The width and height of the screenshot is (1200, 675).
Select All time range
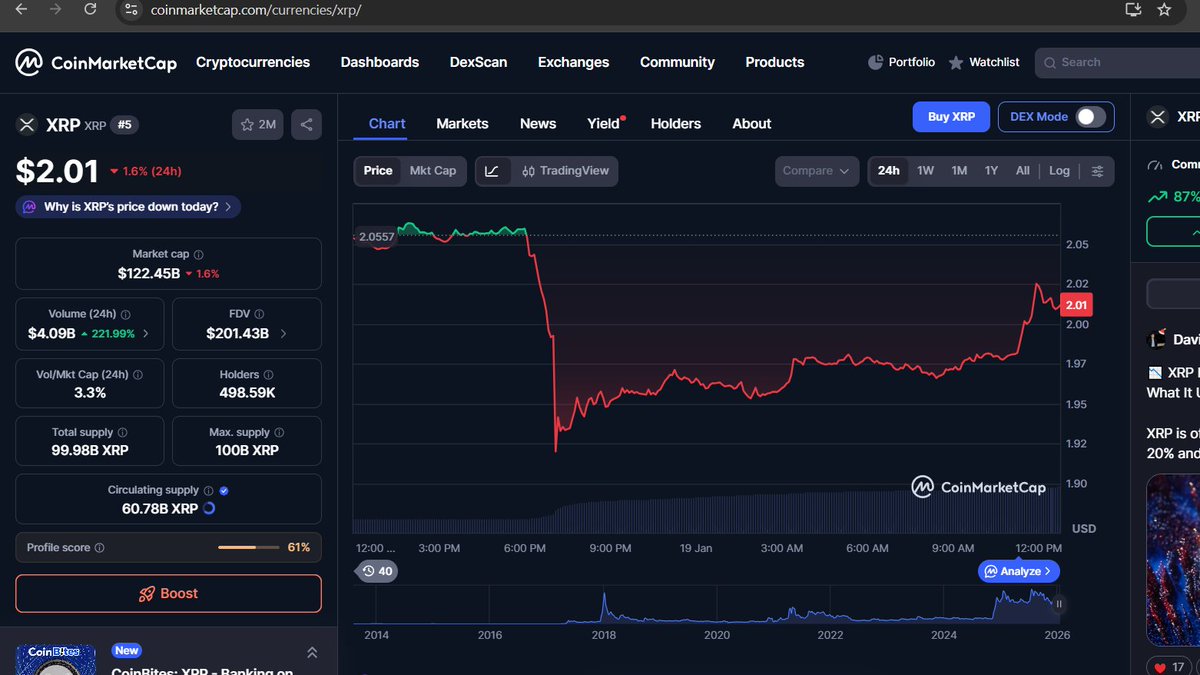1022,171
